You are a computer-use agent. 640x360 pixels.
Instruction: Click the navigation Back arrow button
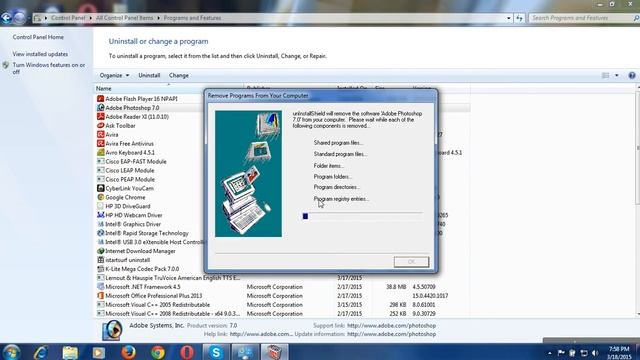pos(6,18)
